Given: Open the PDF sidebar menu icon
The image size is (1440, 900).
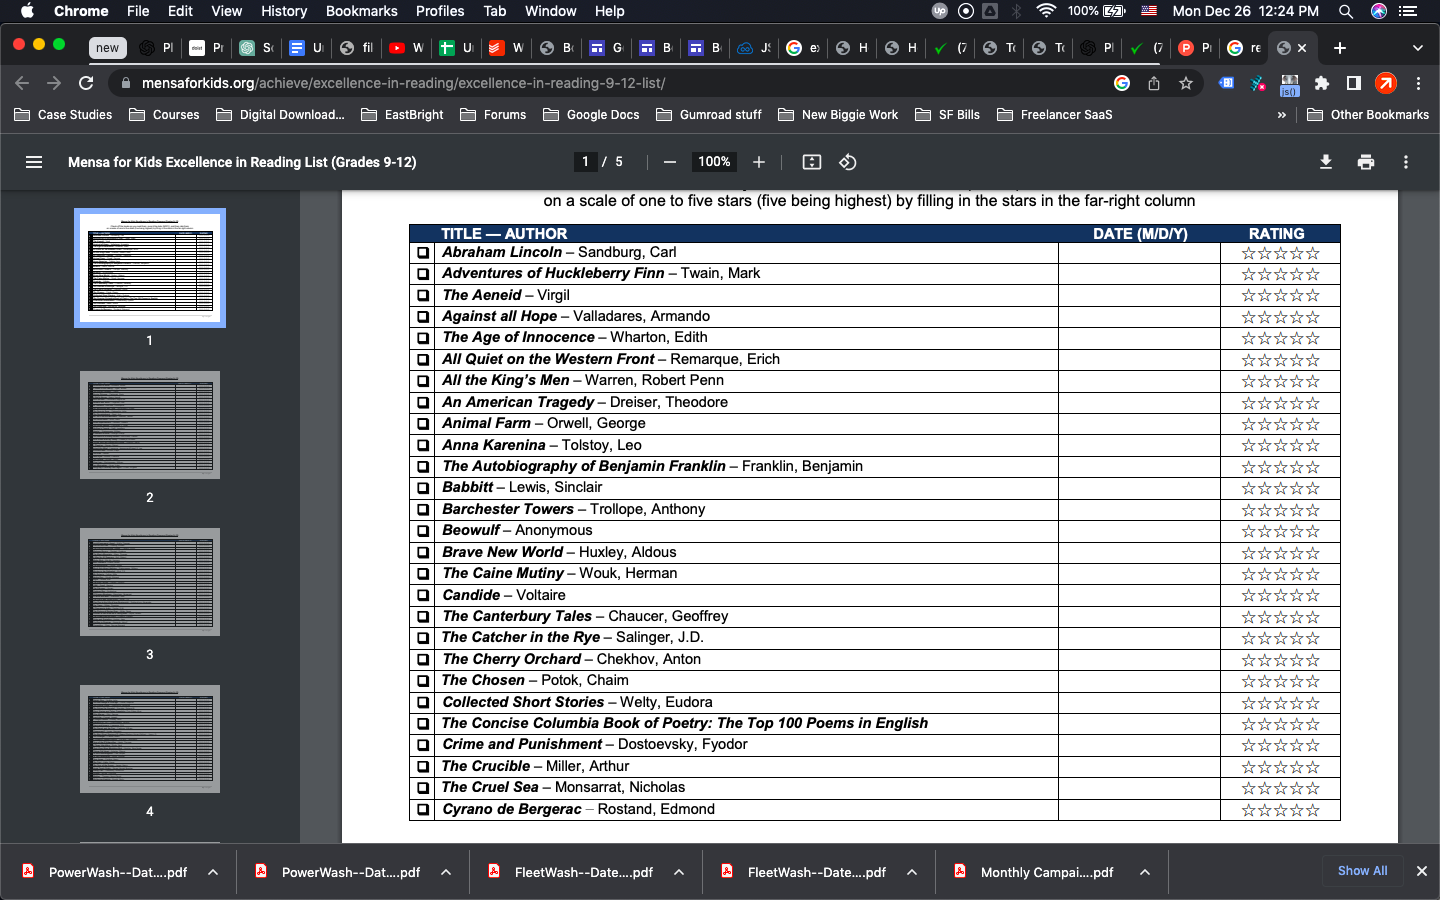Looking at the screenshot, I should (x=34, y=162).
